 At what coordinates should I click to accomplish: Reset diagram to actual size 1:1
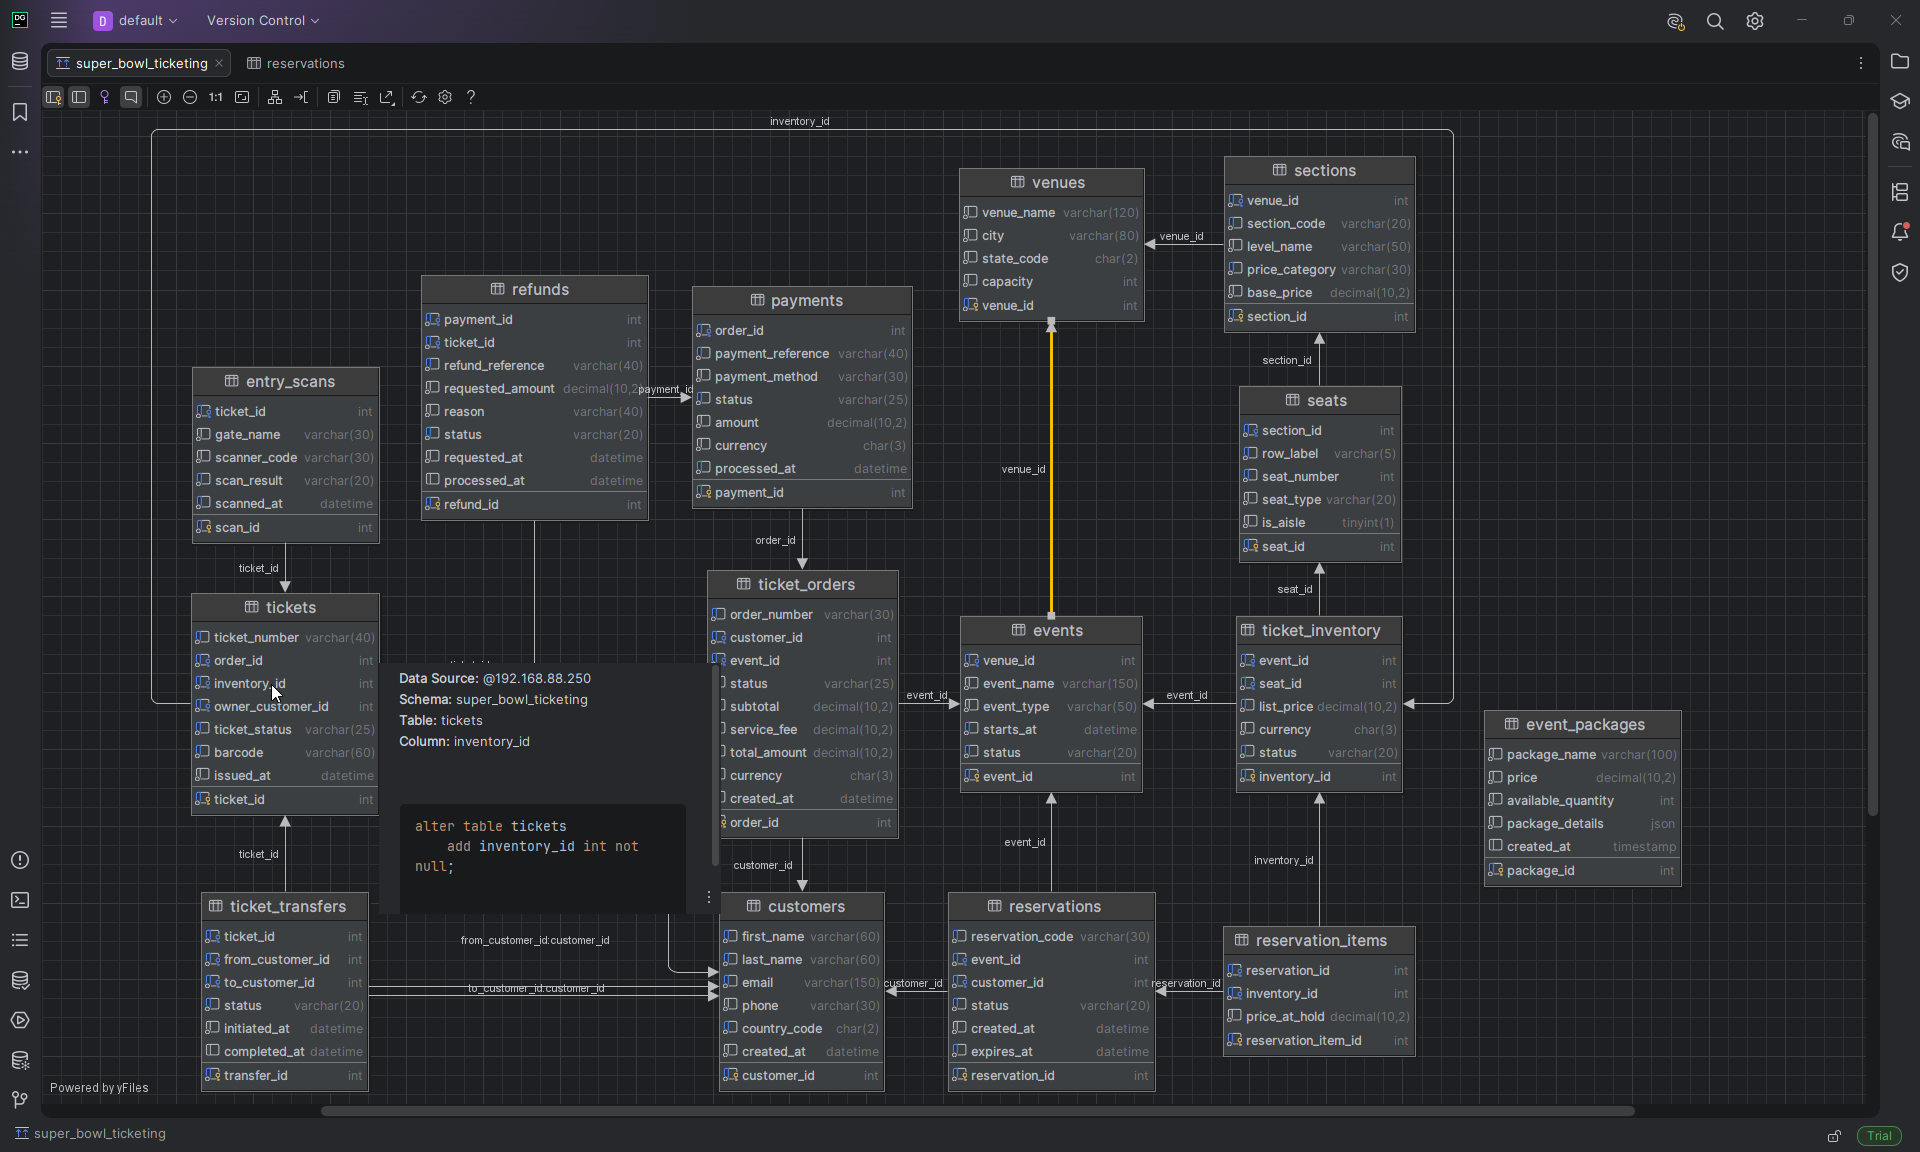click(216, 97)
